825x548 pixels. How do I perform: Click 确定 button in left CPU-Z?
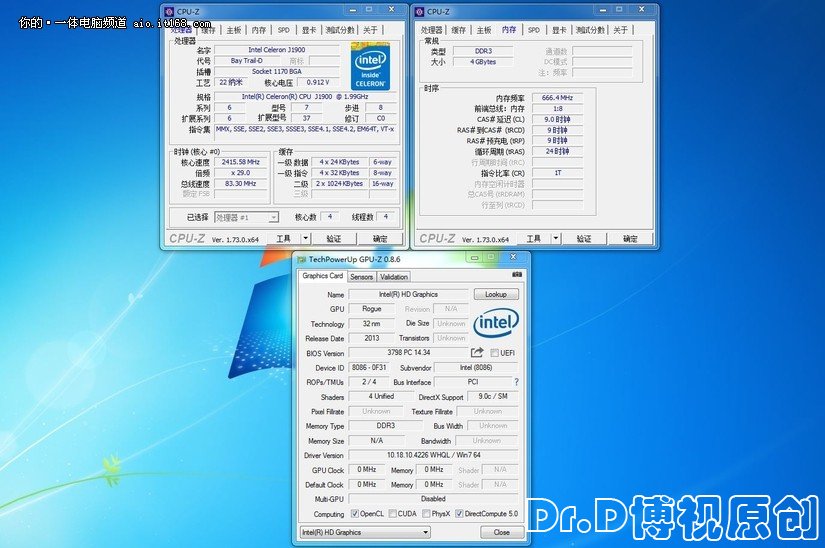tap(380, 238)
